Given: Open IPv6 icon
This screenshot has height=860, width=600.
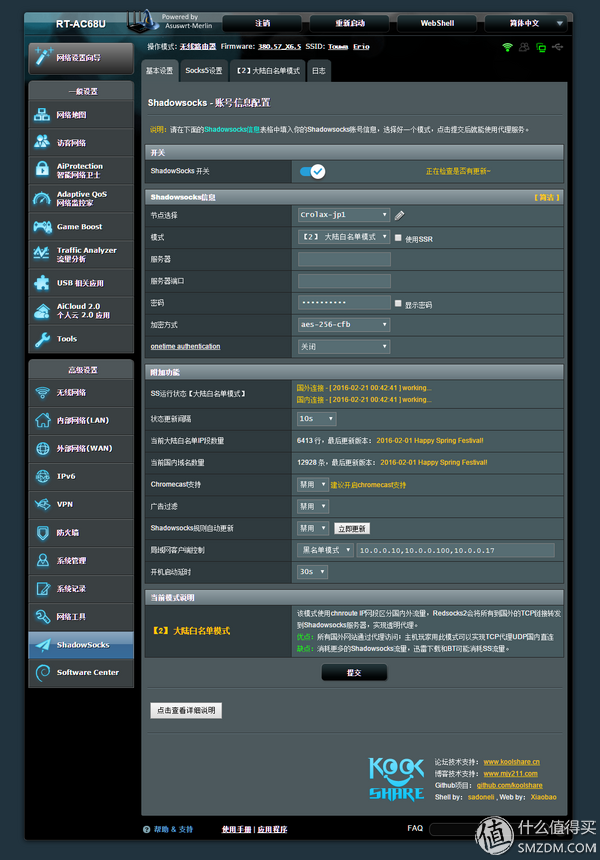Looking at the screenshot, I should (x=42, y=476).
